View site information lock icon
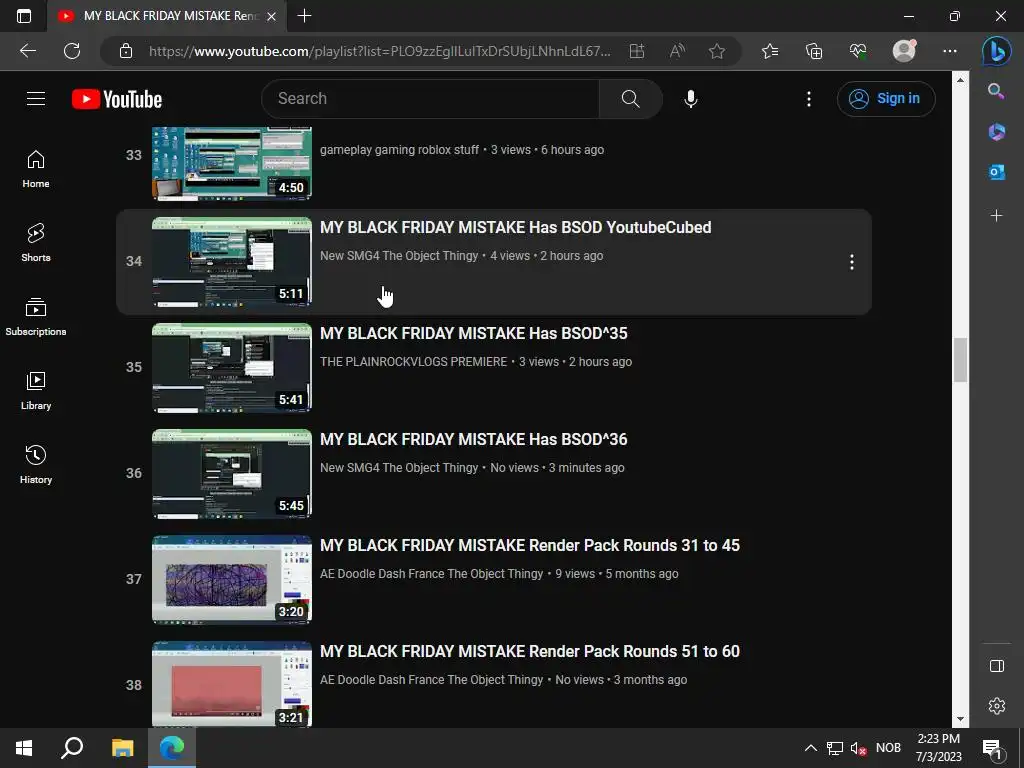Image resolution: width=1024 pixels, height=768 pixels. click(126, 51)
